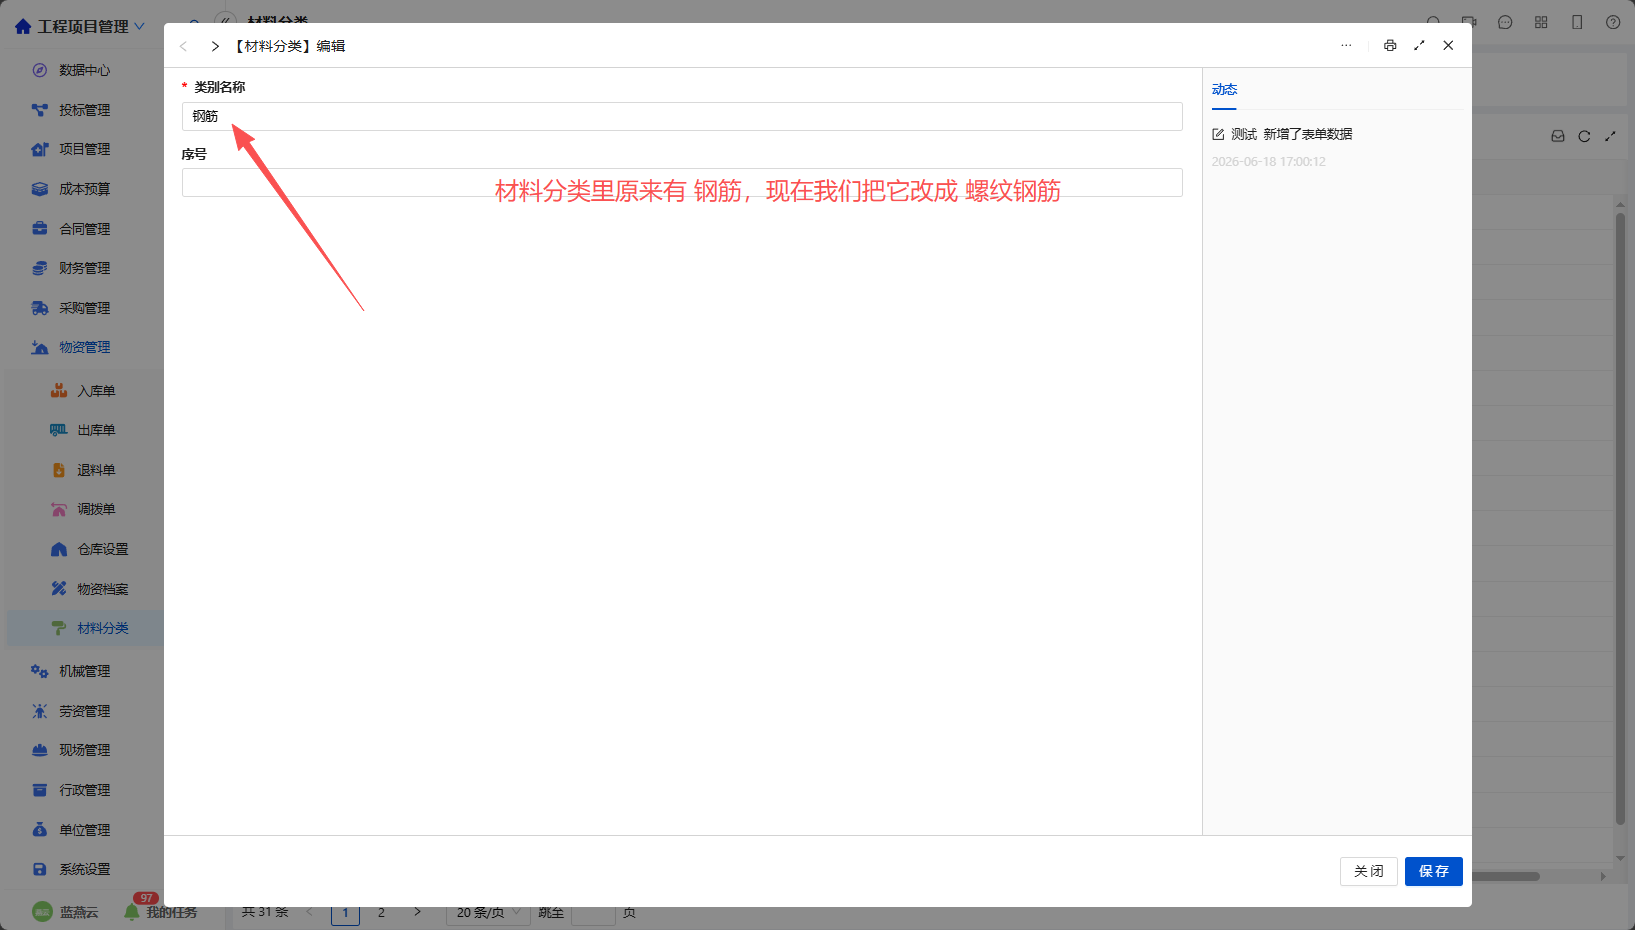Image resolution: width=1635 pixels, height=930 pixels.
Task: Open 机械管理 in sidebar
Action: [x=84, y=671]
